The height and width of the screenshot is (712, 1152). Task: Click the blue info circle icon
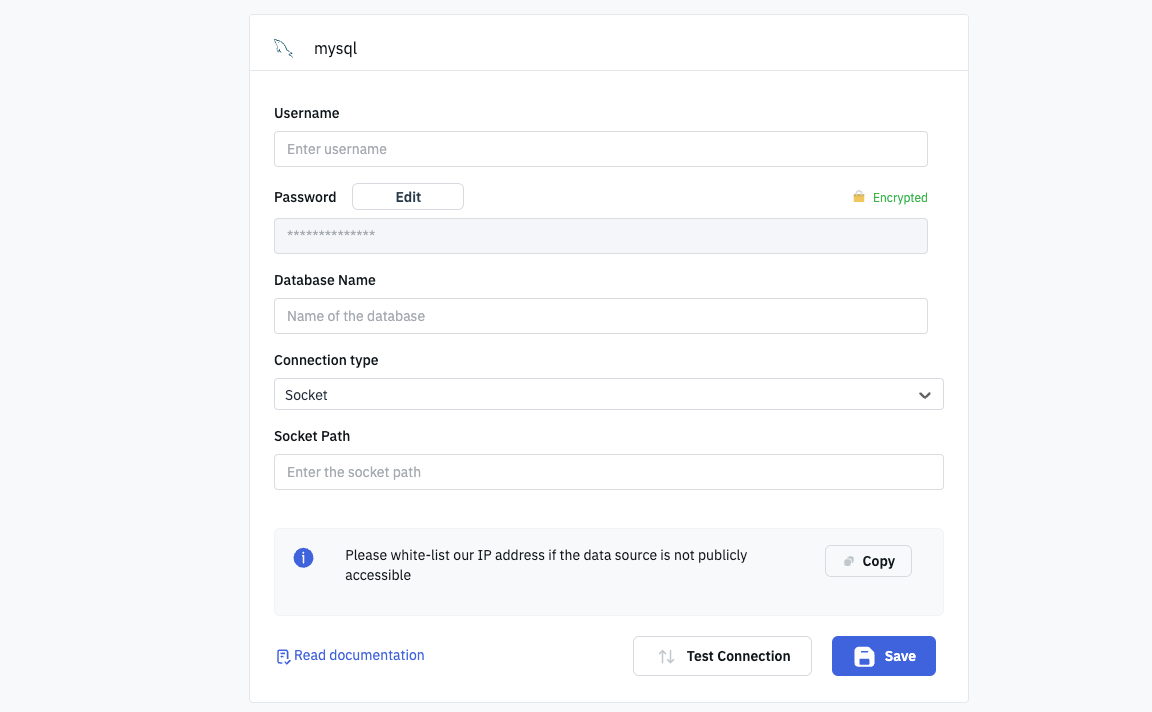(303, 558)
